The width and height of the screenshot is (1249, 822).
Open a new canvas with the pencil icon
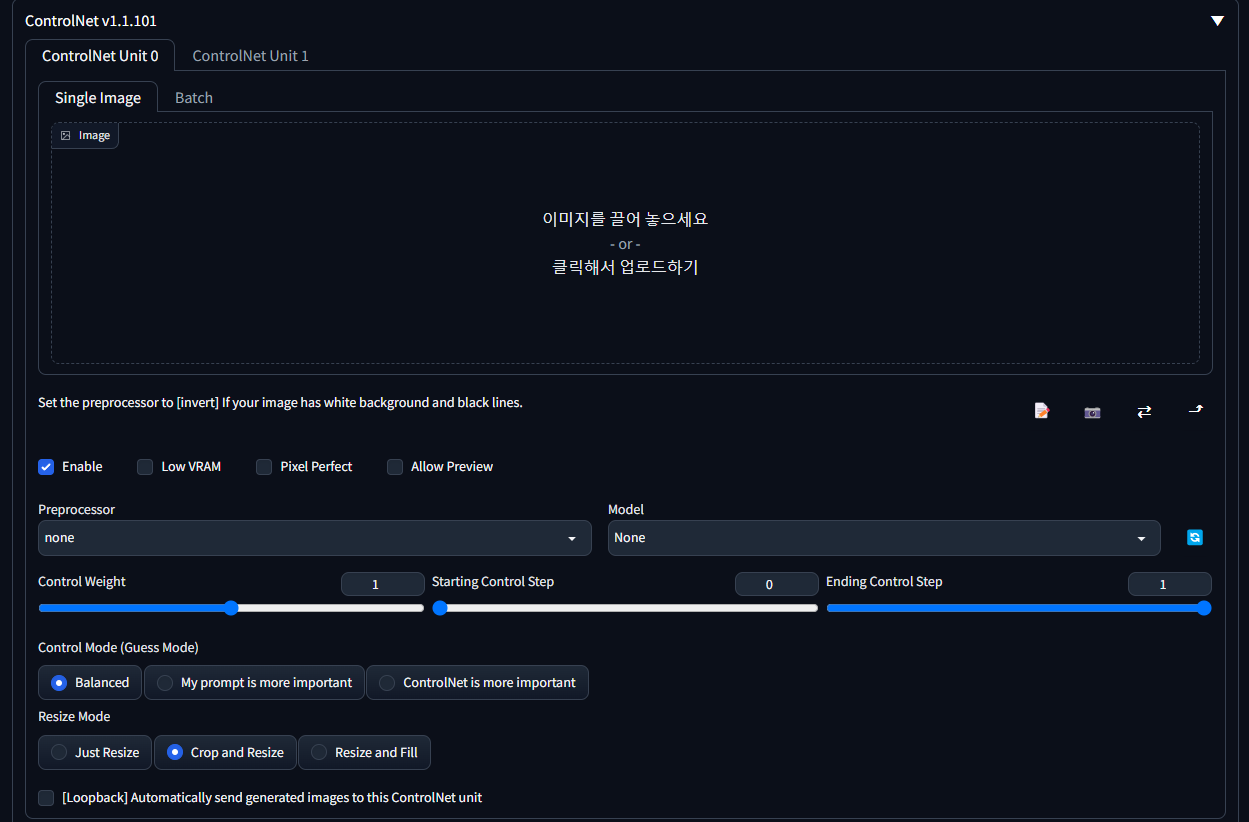pos(1041,410)
